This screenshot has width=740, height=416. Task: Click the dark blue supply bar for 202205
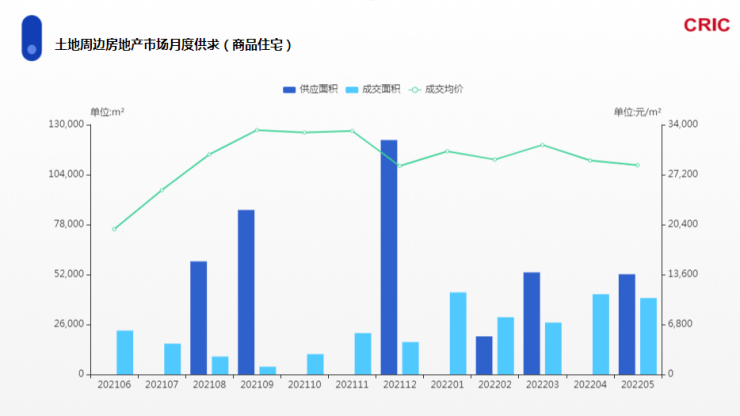pos(627,324)
